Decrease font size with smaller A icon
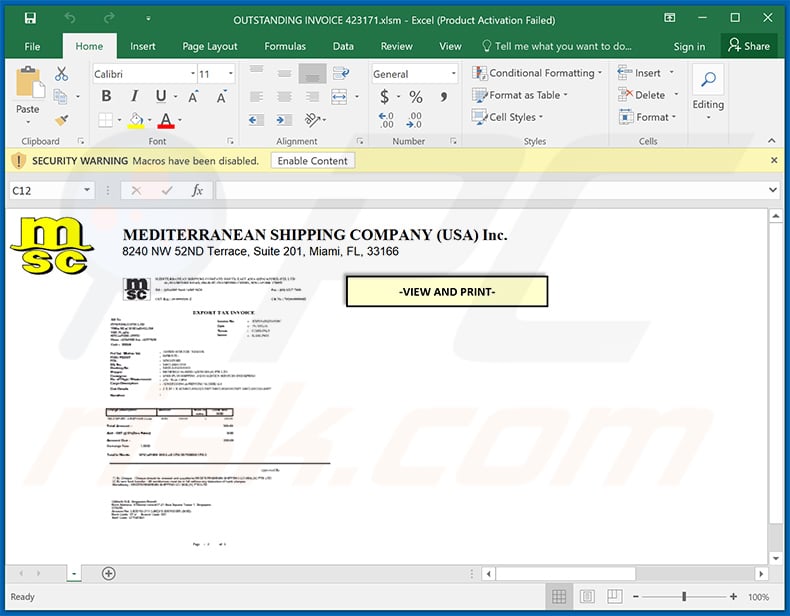790x616 pixels. coord(222,96)
